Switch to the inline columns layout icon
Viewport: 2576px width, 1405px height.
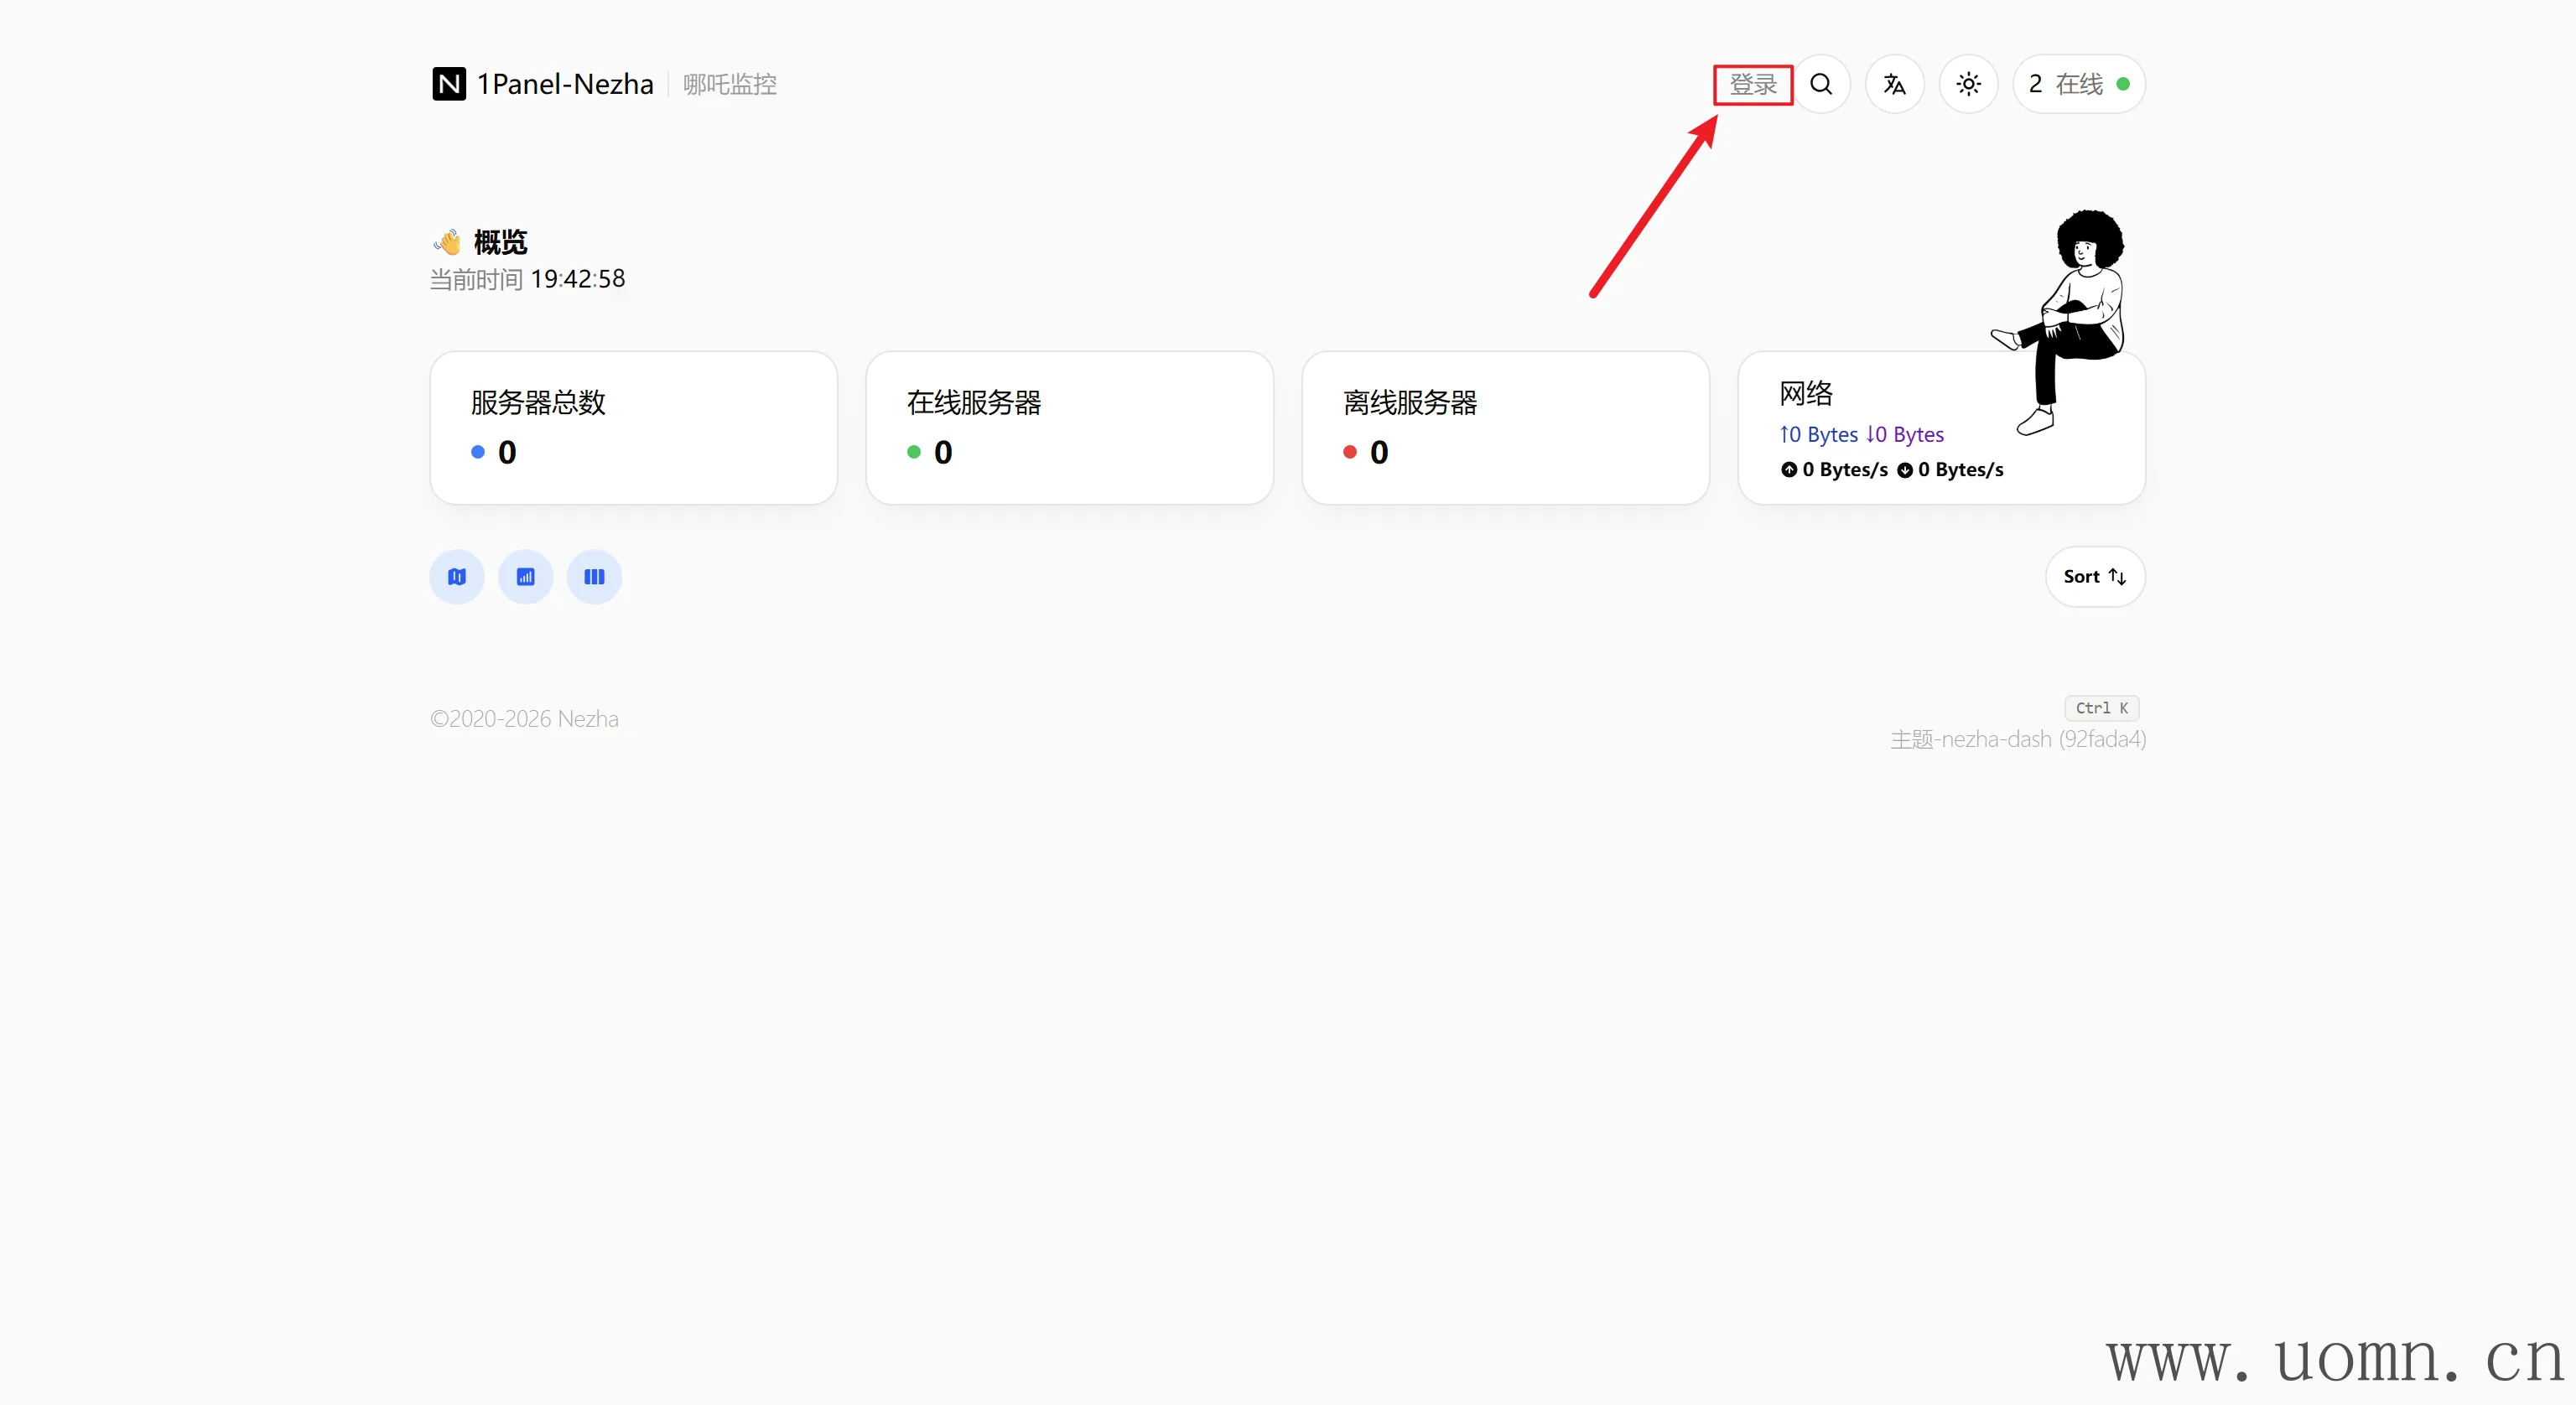(594, 577)
